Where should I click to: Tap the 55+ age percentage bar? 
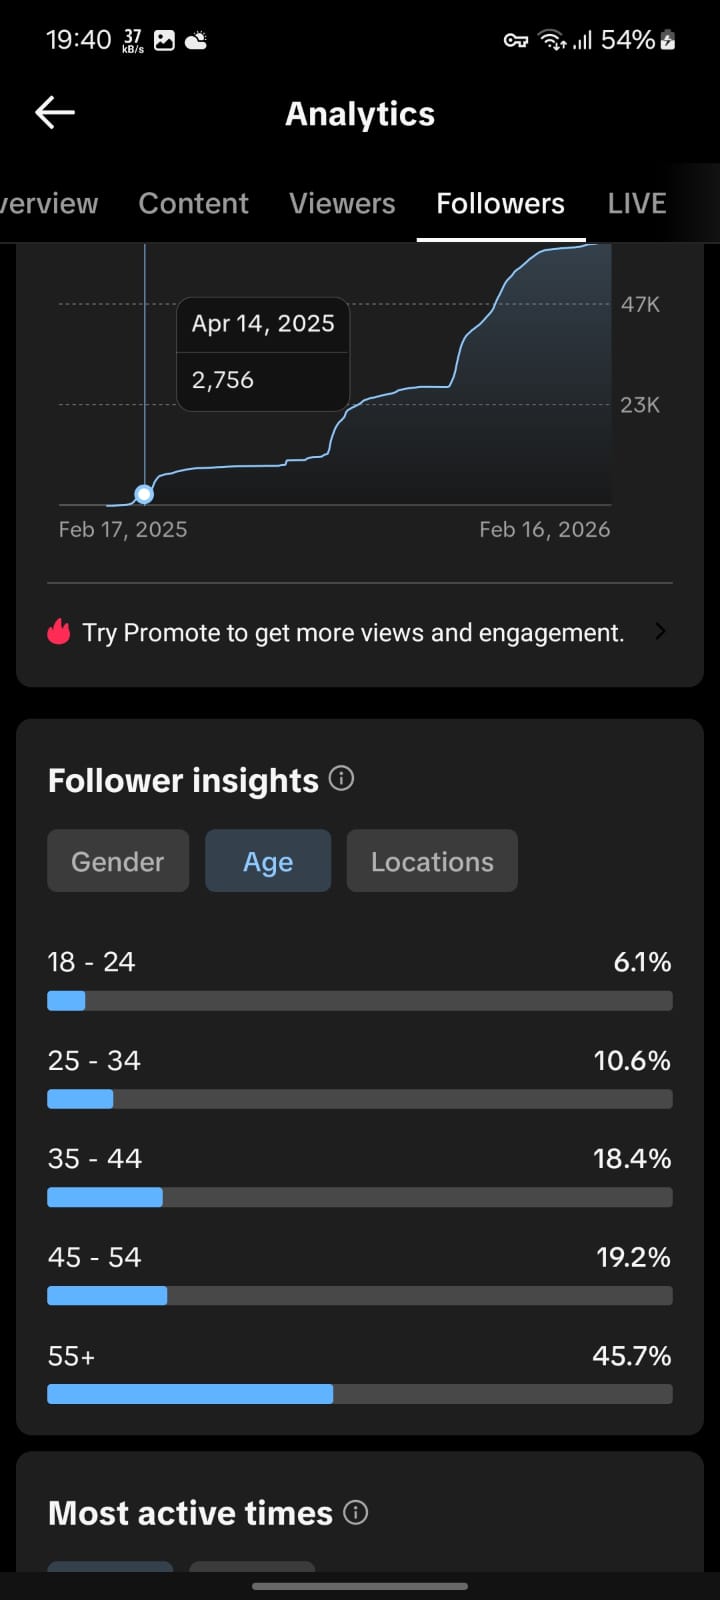pyautogui.click(x=360, y=1394)
